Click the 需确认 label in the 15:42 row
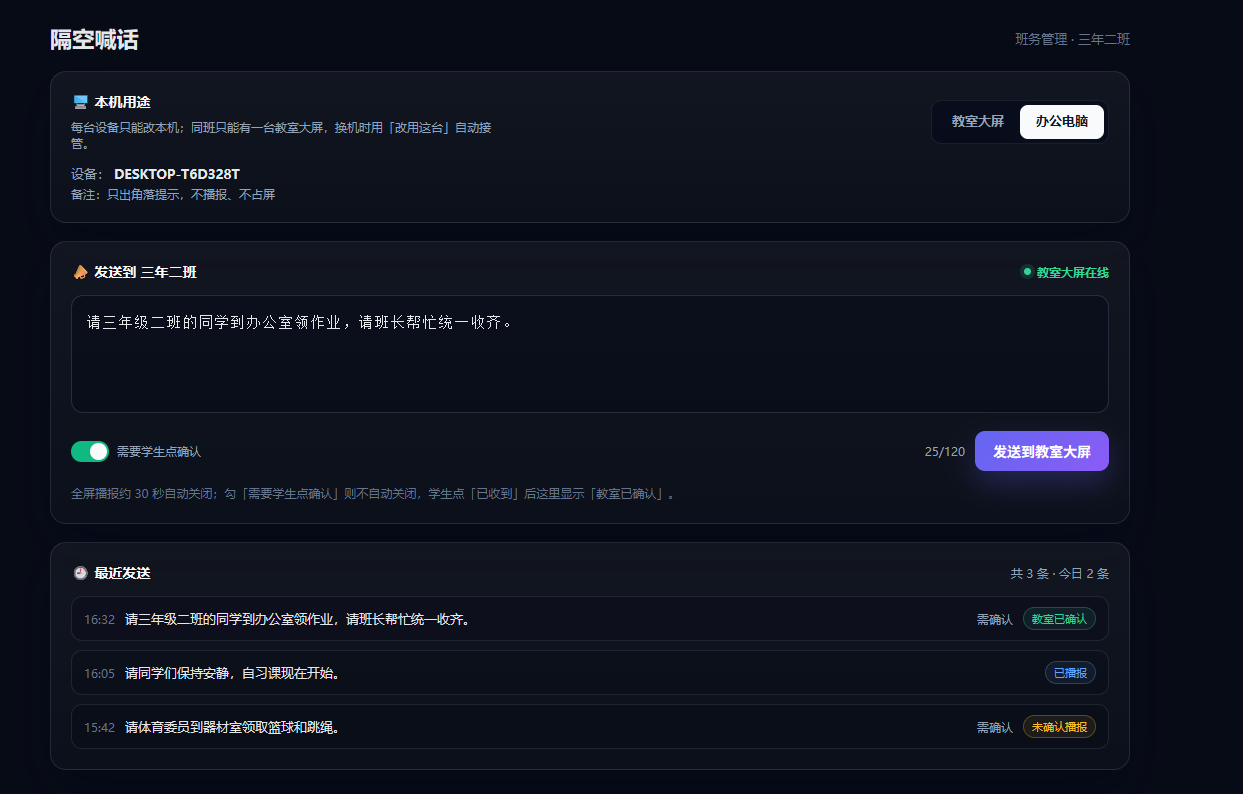 coord(995,728)
